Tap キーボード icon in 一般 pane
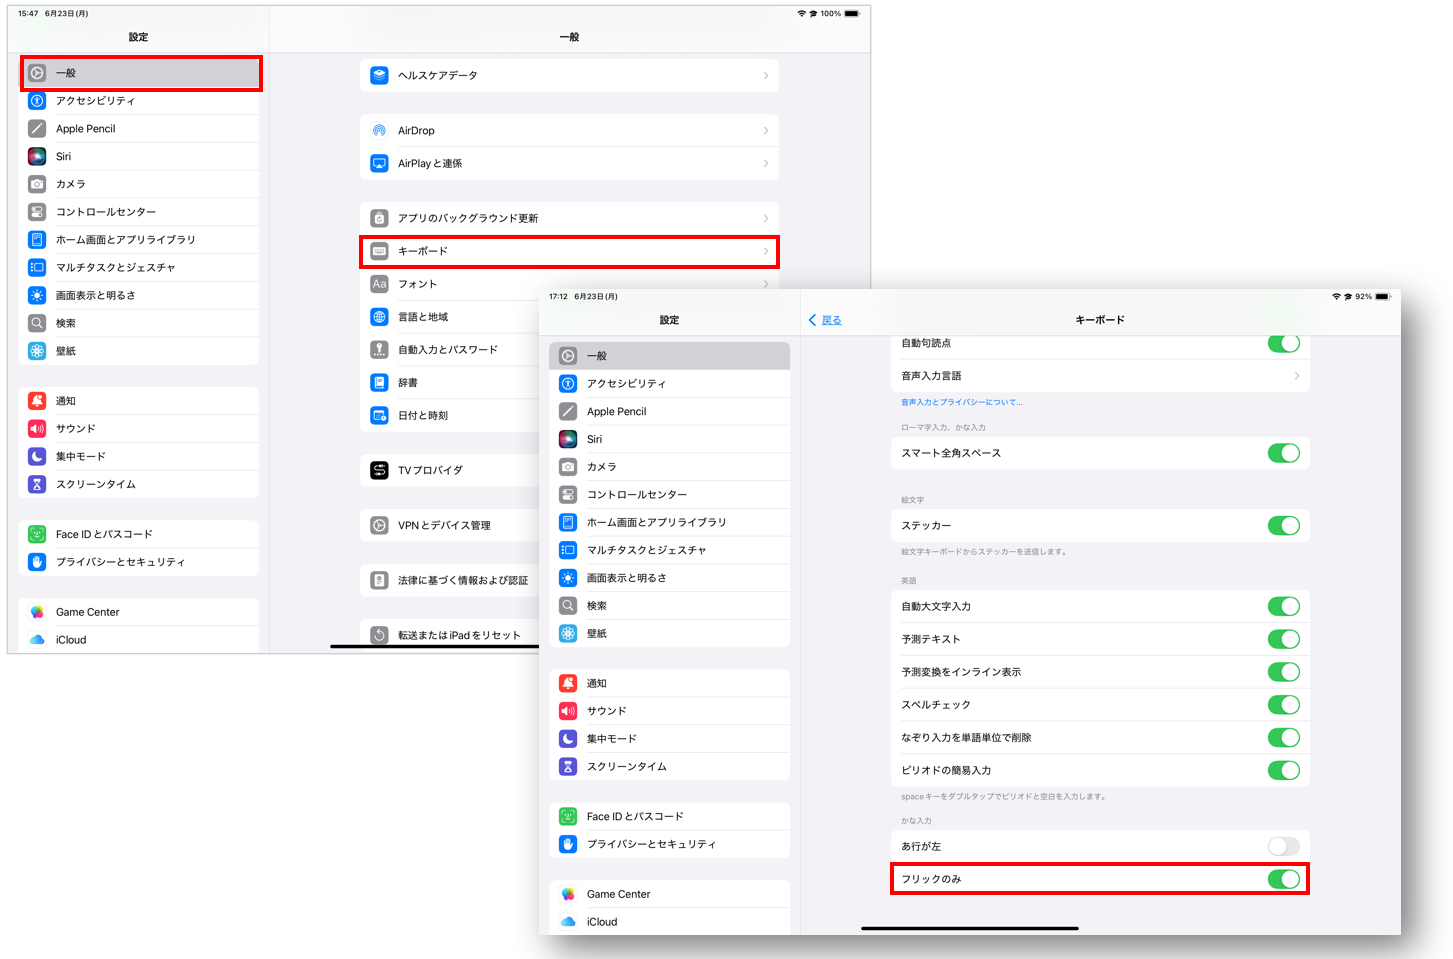 click(x=379, y=251)
